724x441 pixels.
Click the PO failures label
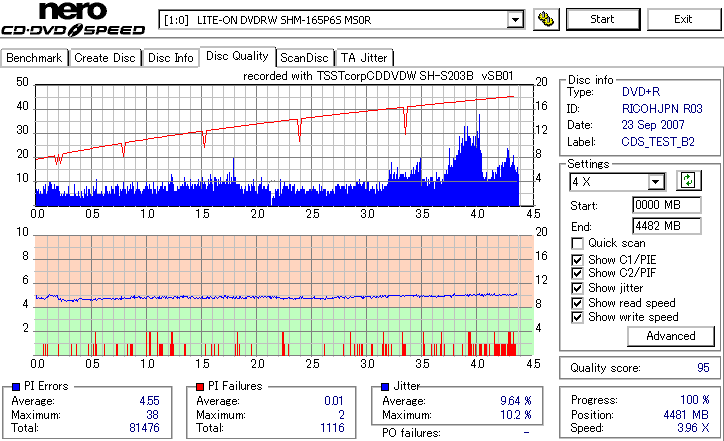(411, 433)
